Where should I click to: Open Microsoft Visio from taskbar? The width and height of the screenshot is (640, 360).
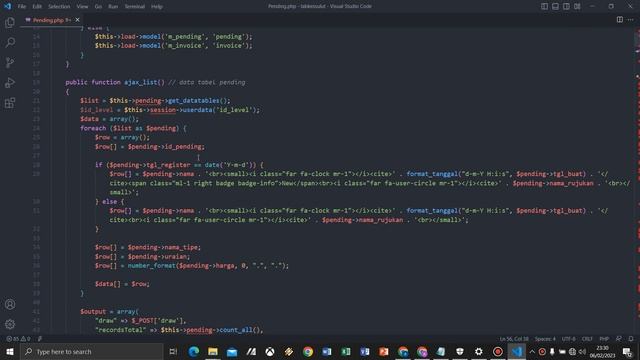(x=365, y=351)
